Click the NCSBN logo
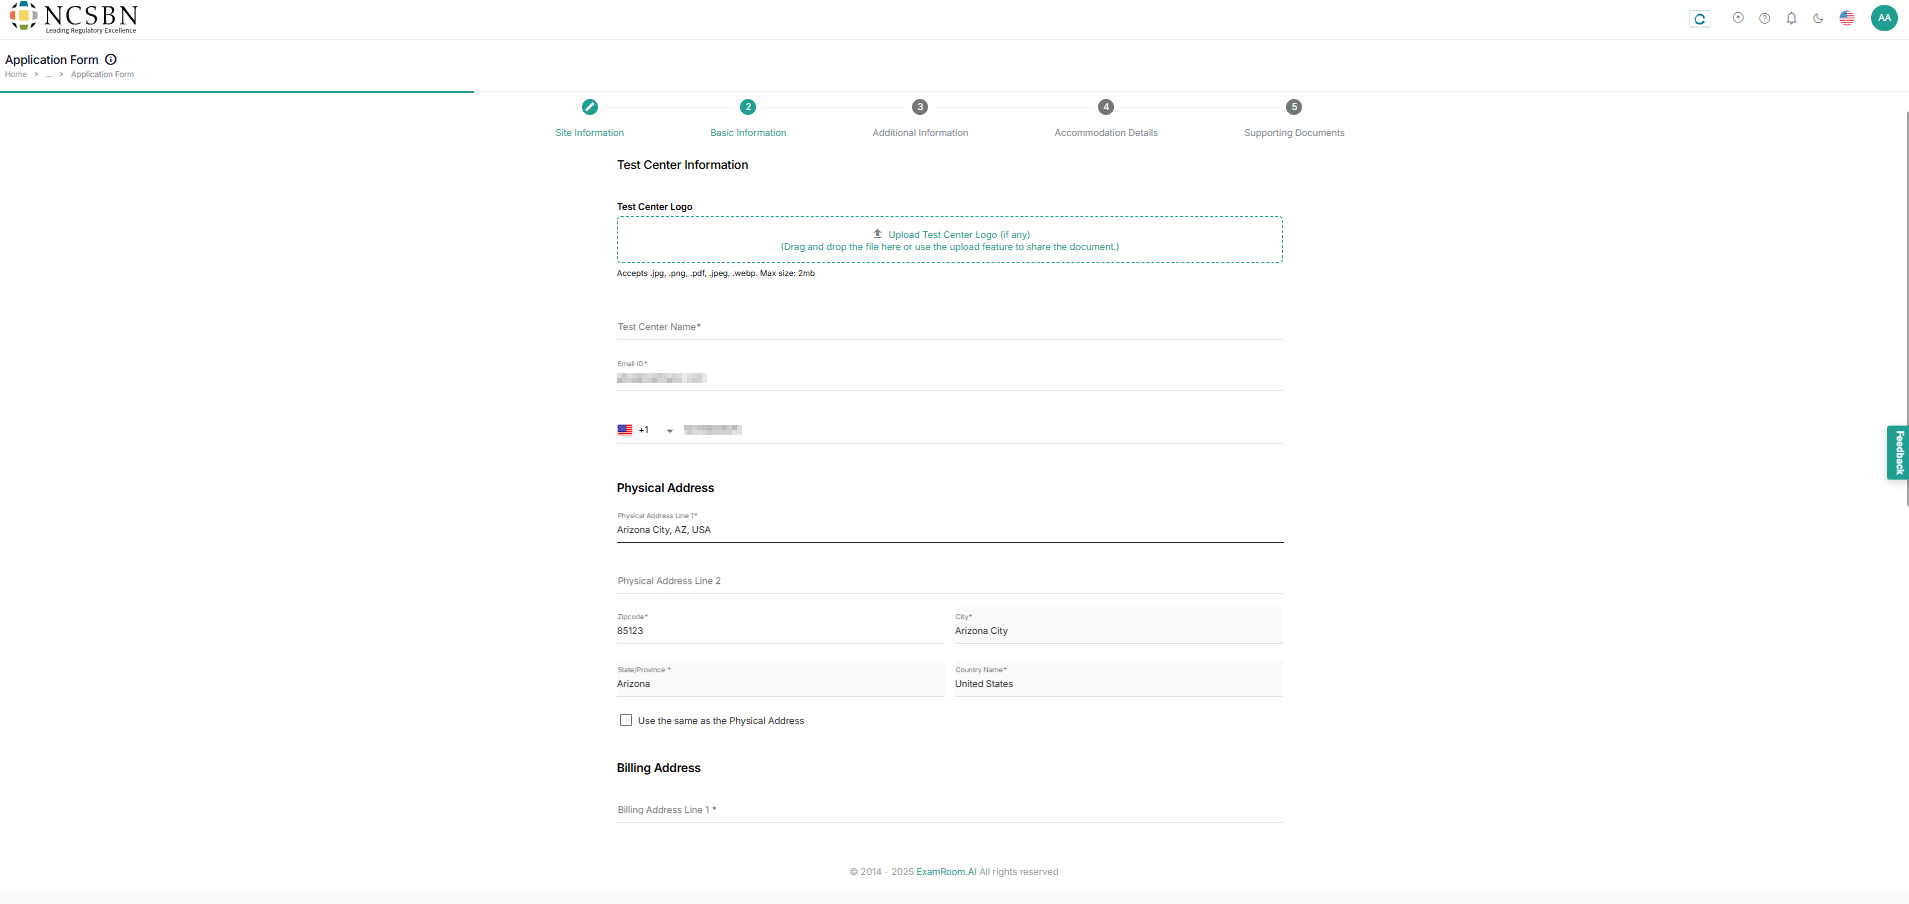This screenshot has height=904, width=1909. pos(73,17)
